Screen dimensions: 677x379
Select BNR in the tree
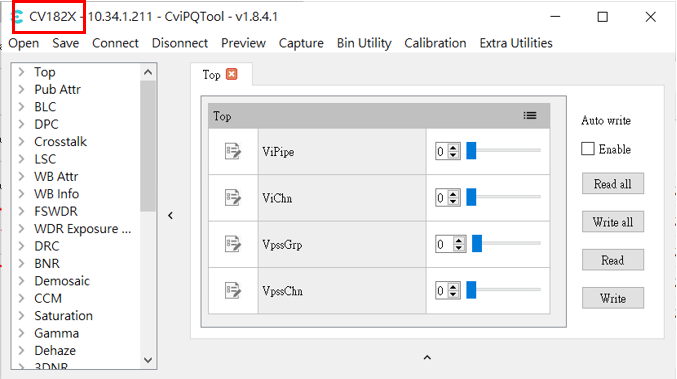coord(47,263)
